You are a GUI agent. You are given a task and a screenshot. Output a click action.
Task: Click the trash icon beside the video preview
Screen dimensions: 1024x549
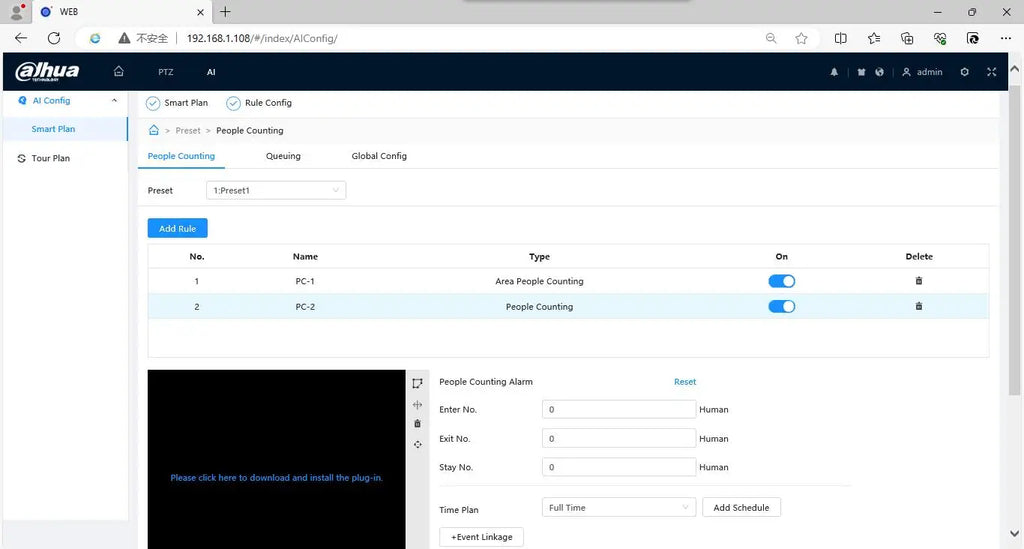click(x=418, y=424)
